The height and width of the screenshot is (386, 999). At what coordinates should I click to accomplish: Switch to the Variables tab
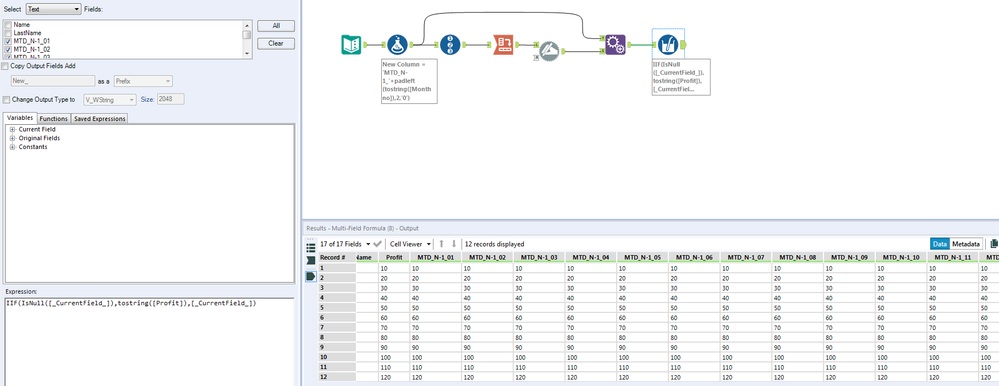coord(20,118)
